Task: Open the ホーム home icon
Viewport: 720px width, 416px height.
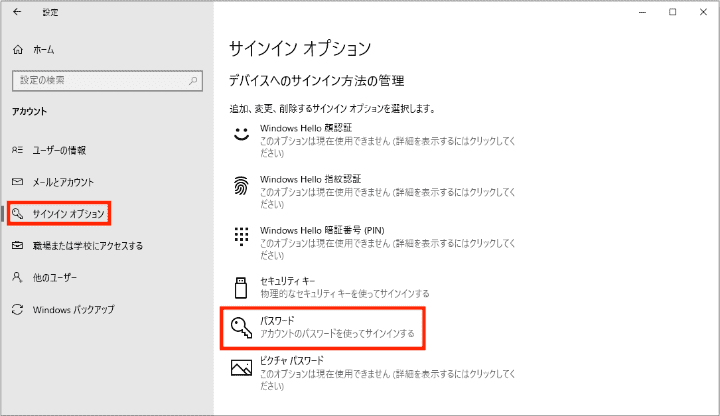Action: (17, 50)
